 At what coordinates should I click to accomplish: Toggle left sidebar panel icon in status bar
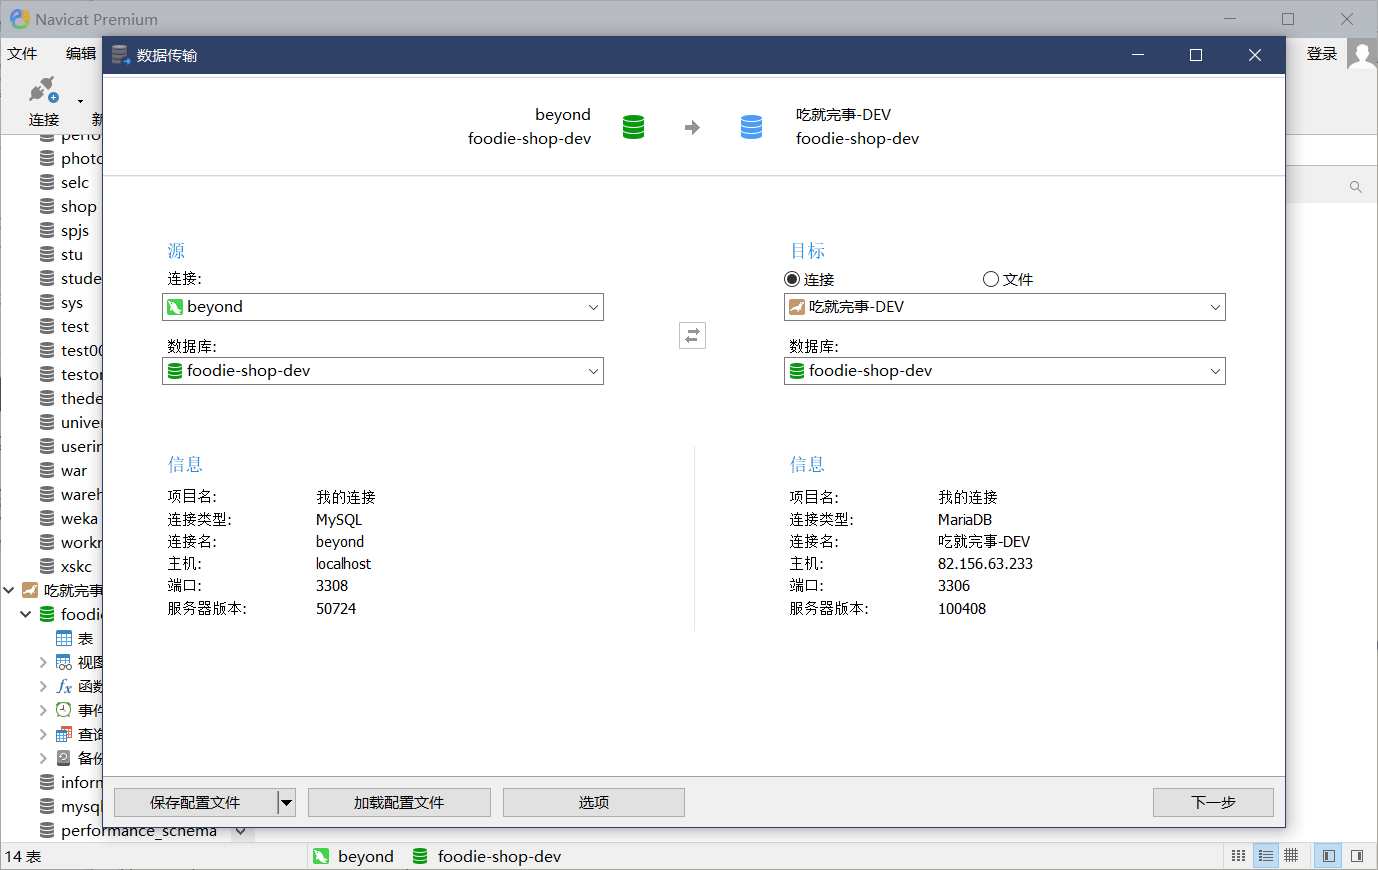(1328, 856)
